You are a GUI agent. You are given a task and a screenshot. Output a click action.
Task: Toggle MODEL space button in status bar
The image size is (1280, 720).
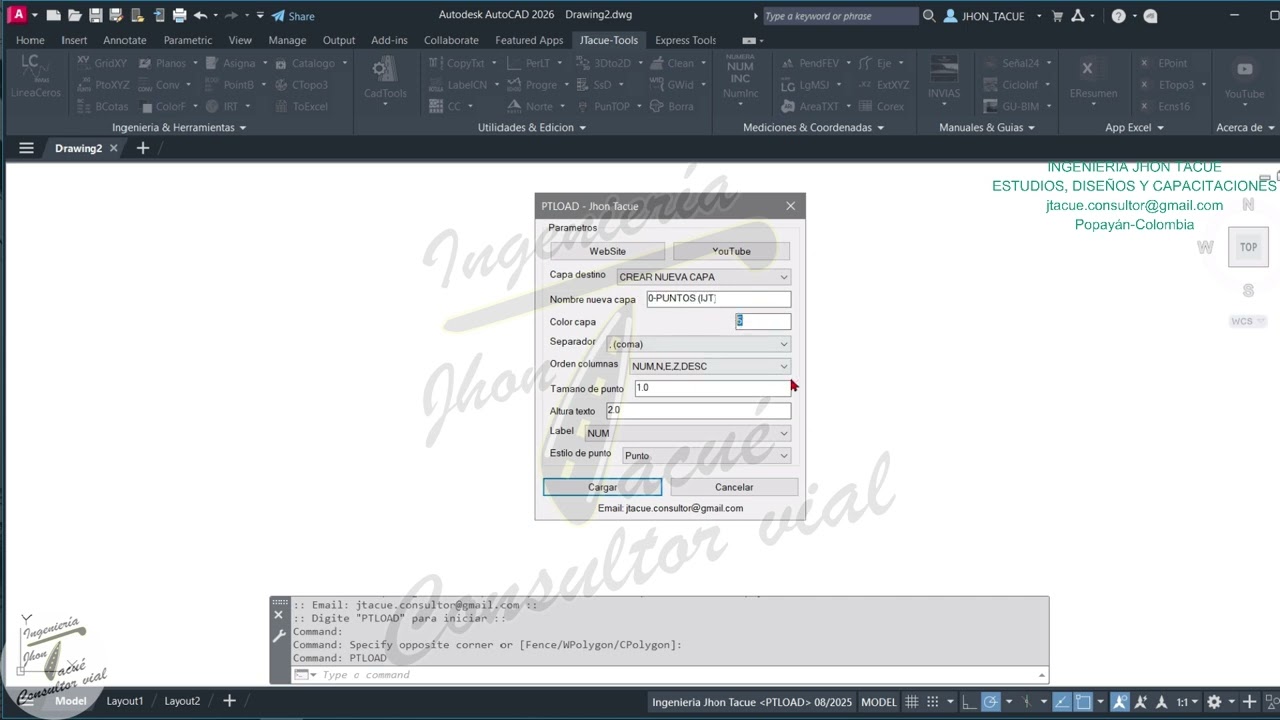879,702
